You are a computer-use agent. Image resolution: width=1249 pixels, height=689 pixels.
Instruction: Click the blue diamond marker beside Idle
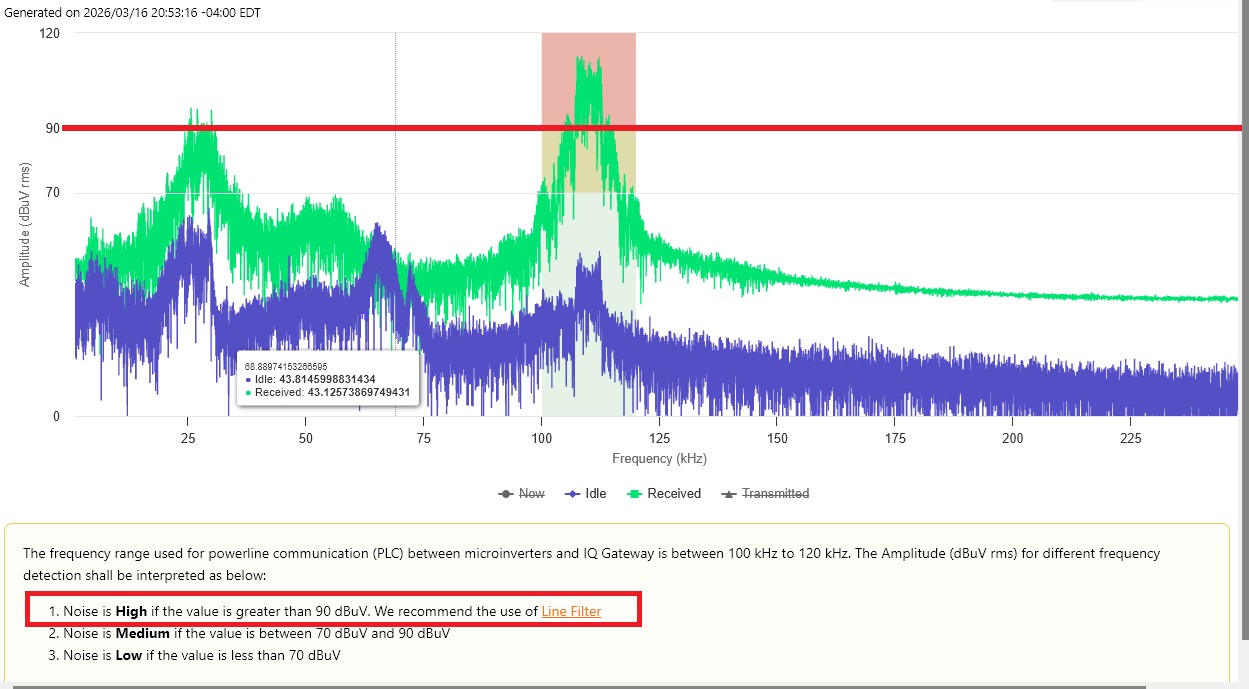(x=573, y=494)
